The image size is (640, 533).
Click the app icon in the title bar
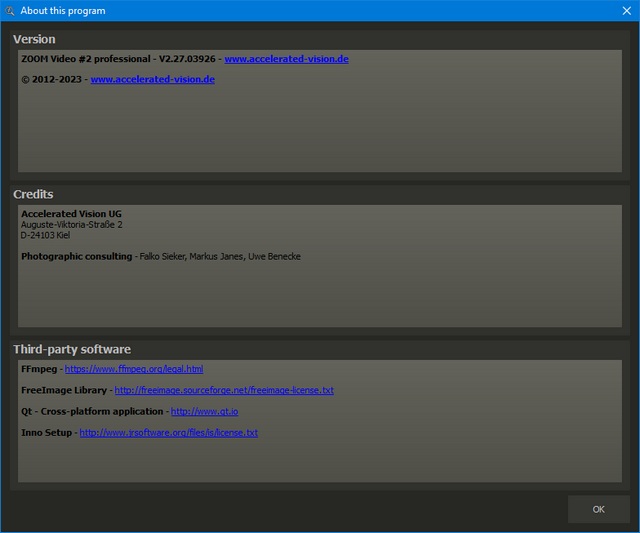coord(9,11)
